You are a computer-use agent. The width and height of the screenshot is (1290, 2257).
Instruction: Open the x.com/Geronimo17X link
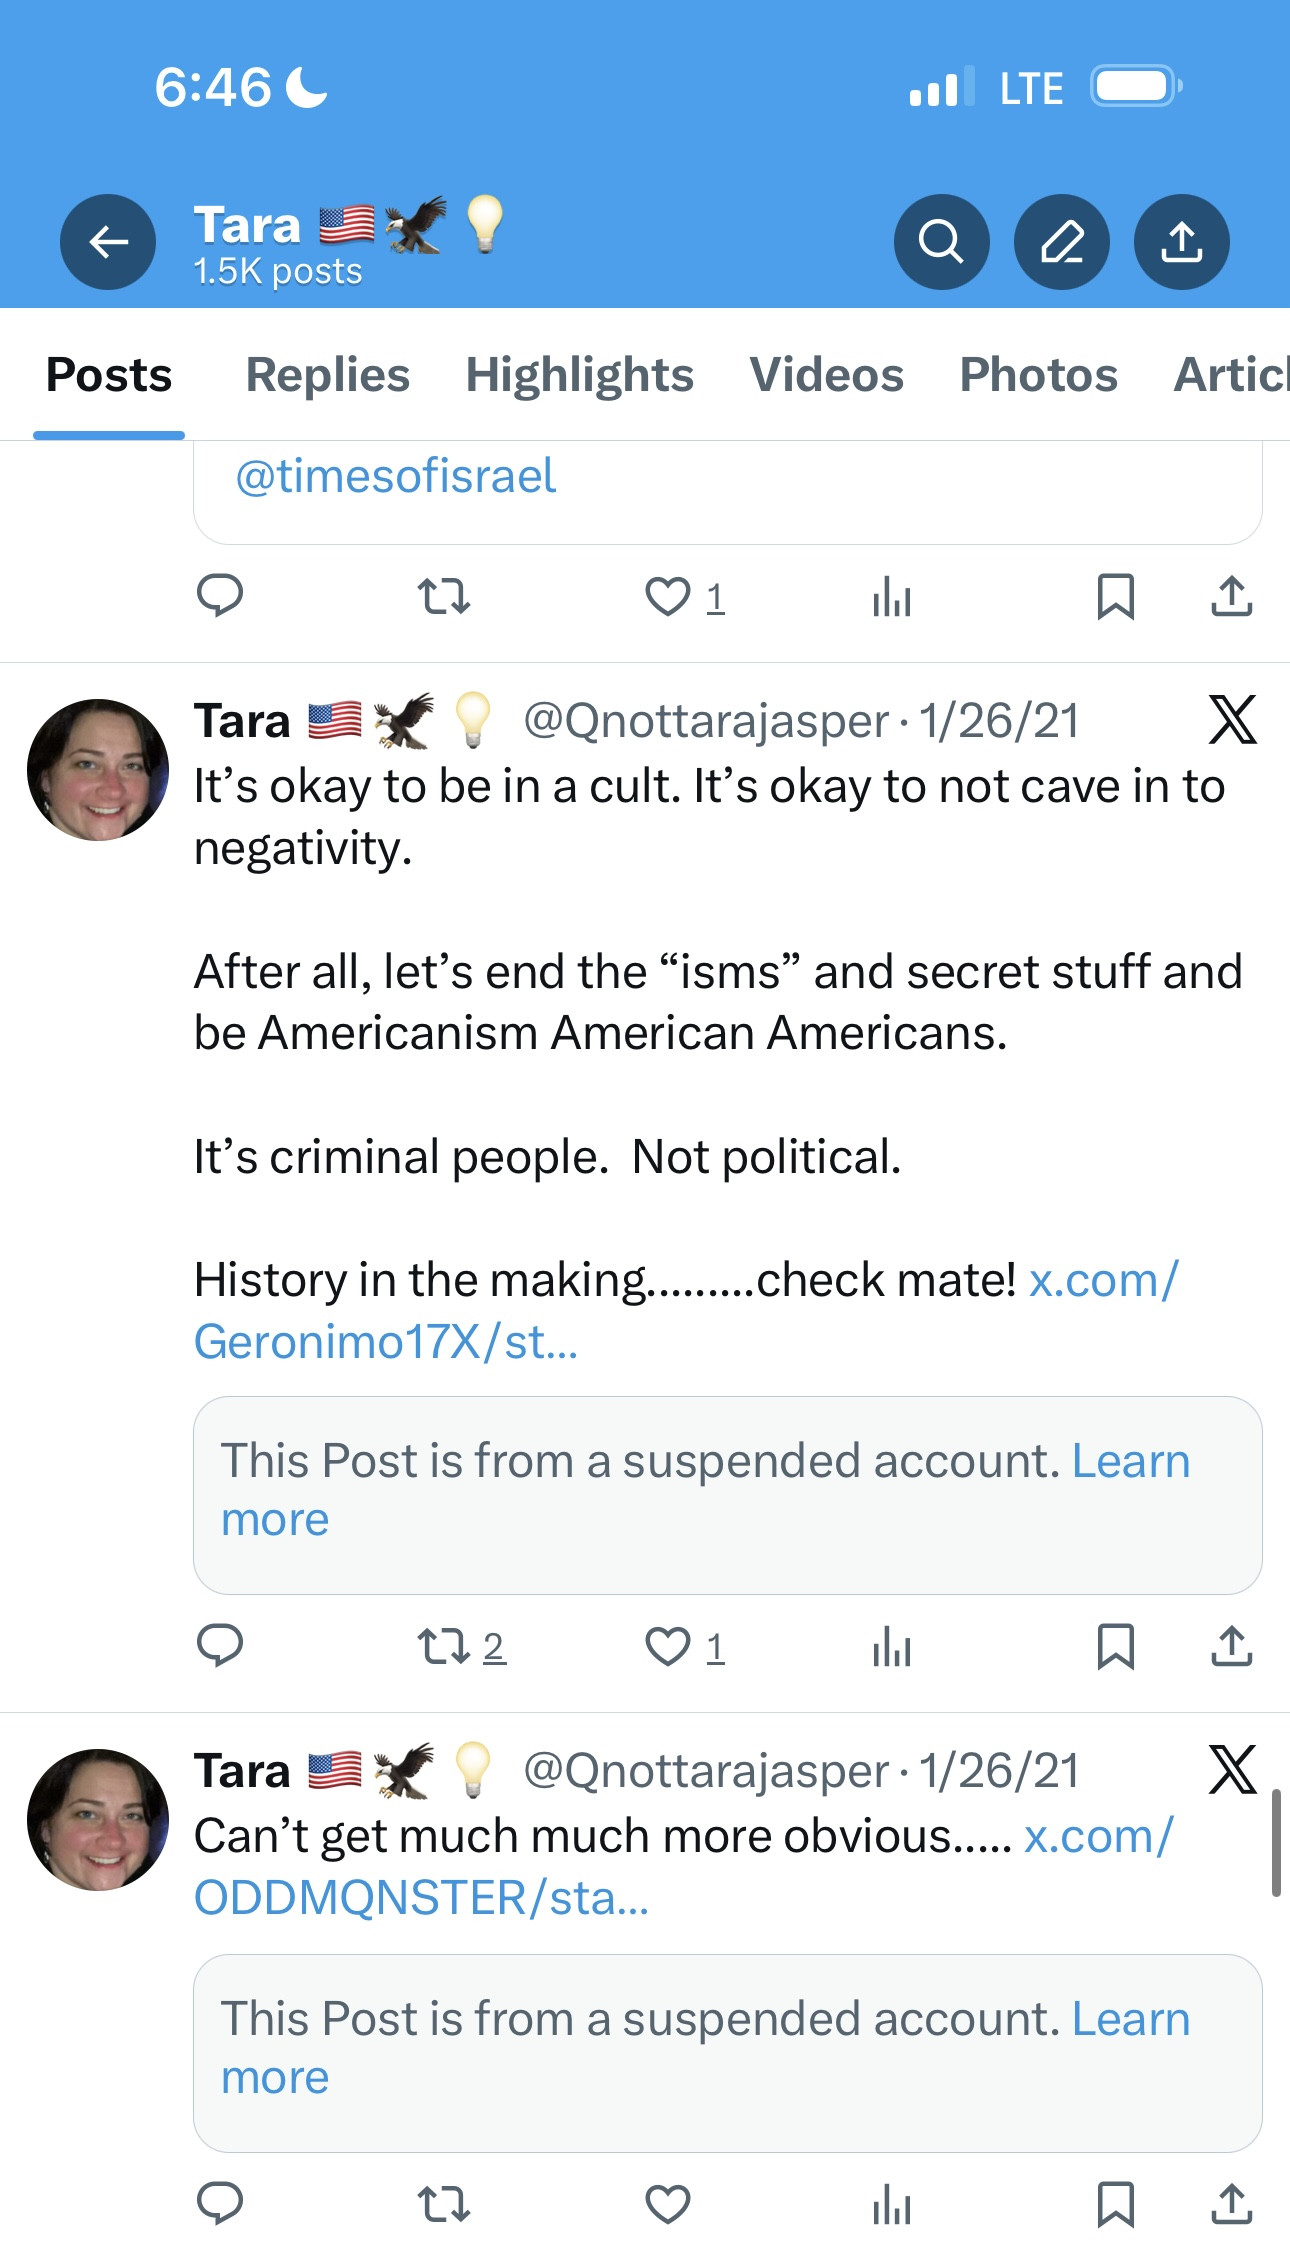point(386,1342)
